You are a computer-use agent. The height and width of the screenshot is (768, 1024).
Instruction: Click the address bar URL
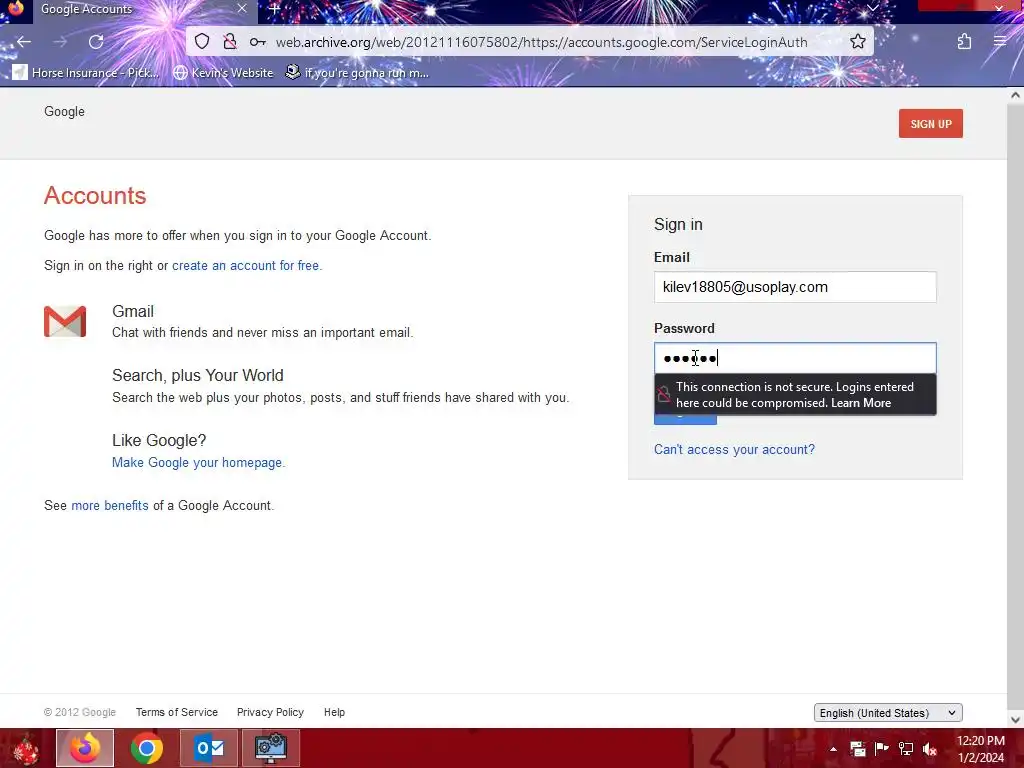[541, 42]
